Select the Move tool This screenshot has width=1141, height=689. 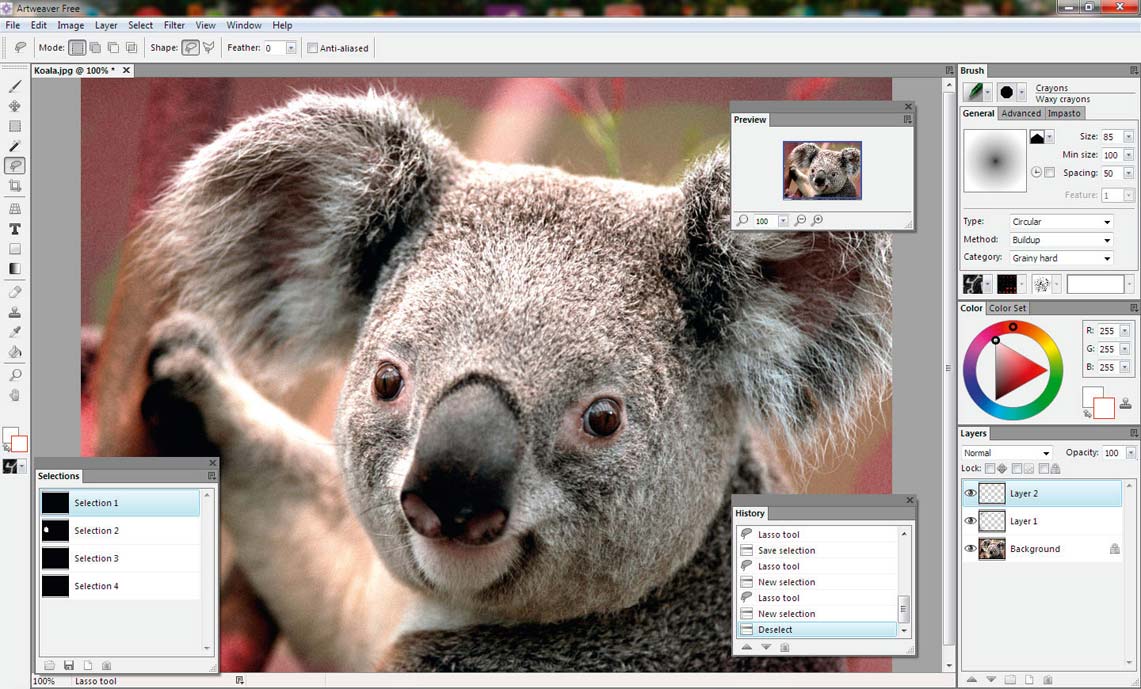(x=15, y=106)
